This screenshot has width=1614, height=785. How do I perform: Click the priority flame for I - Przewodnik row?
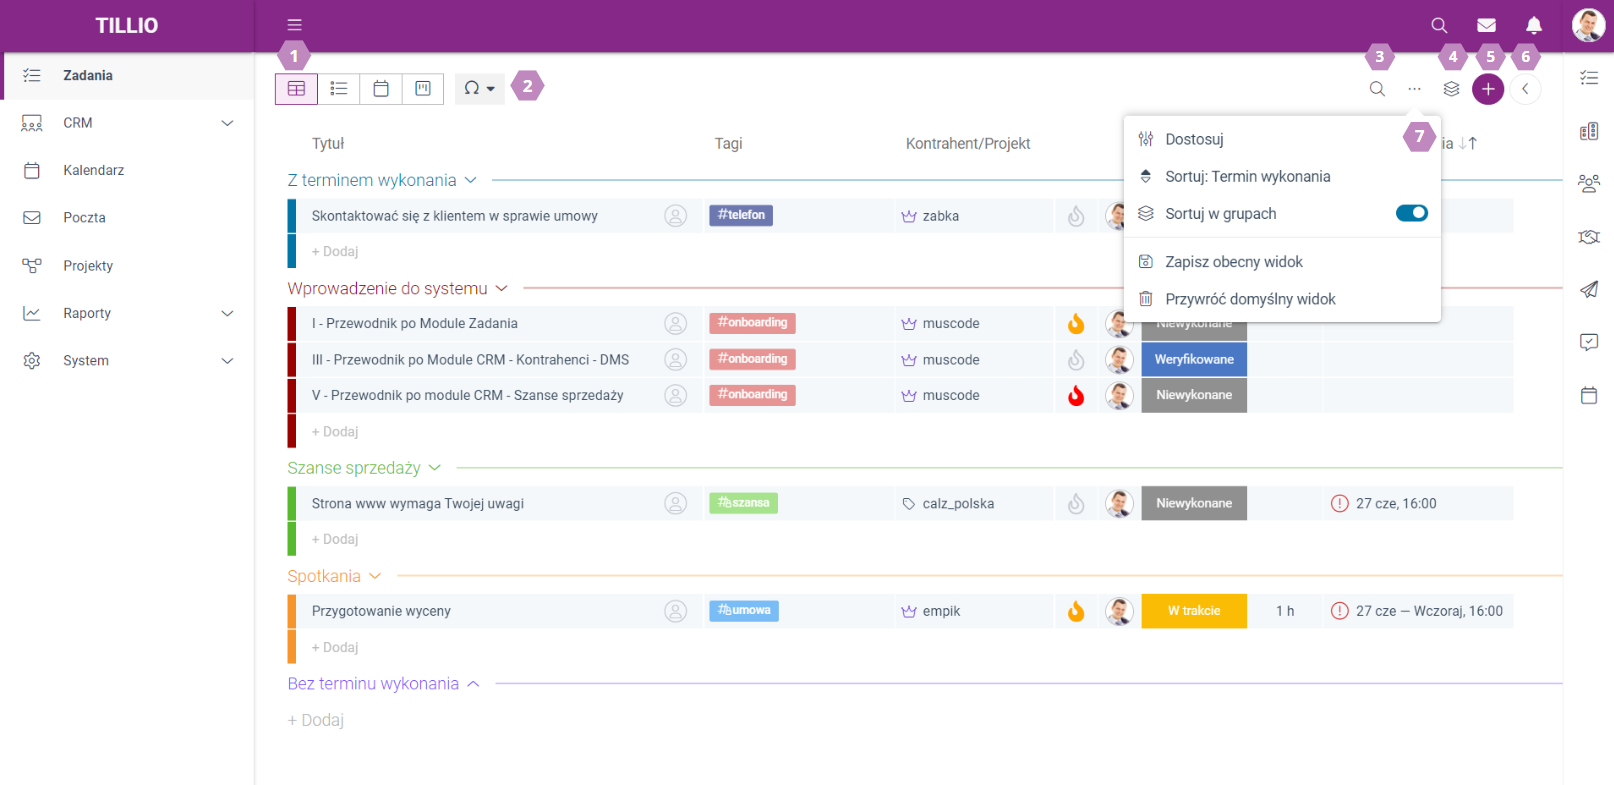tap(1076, 323)
